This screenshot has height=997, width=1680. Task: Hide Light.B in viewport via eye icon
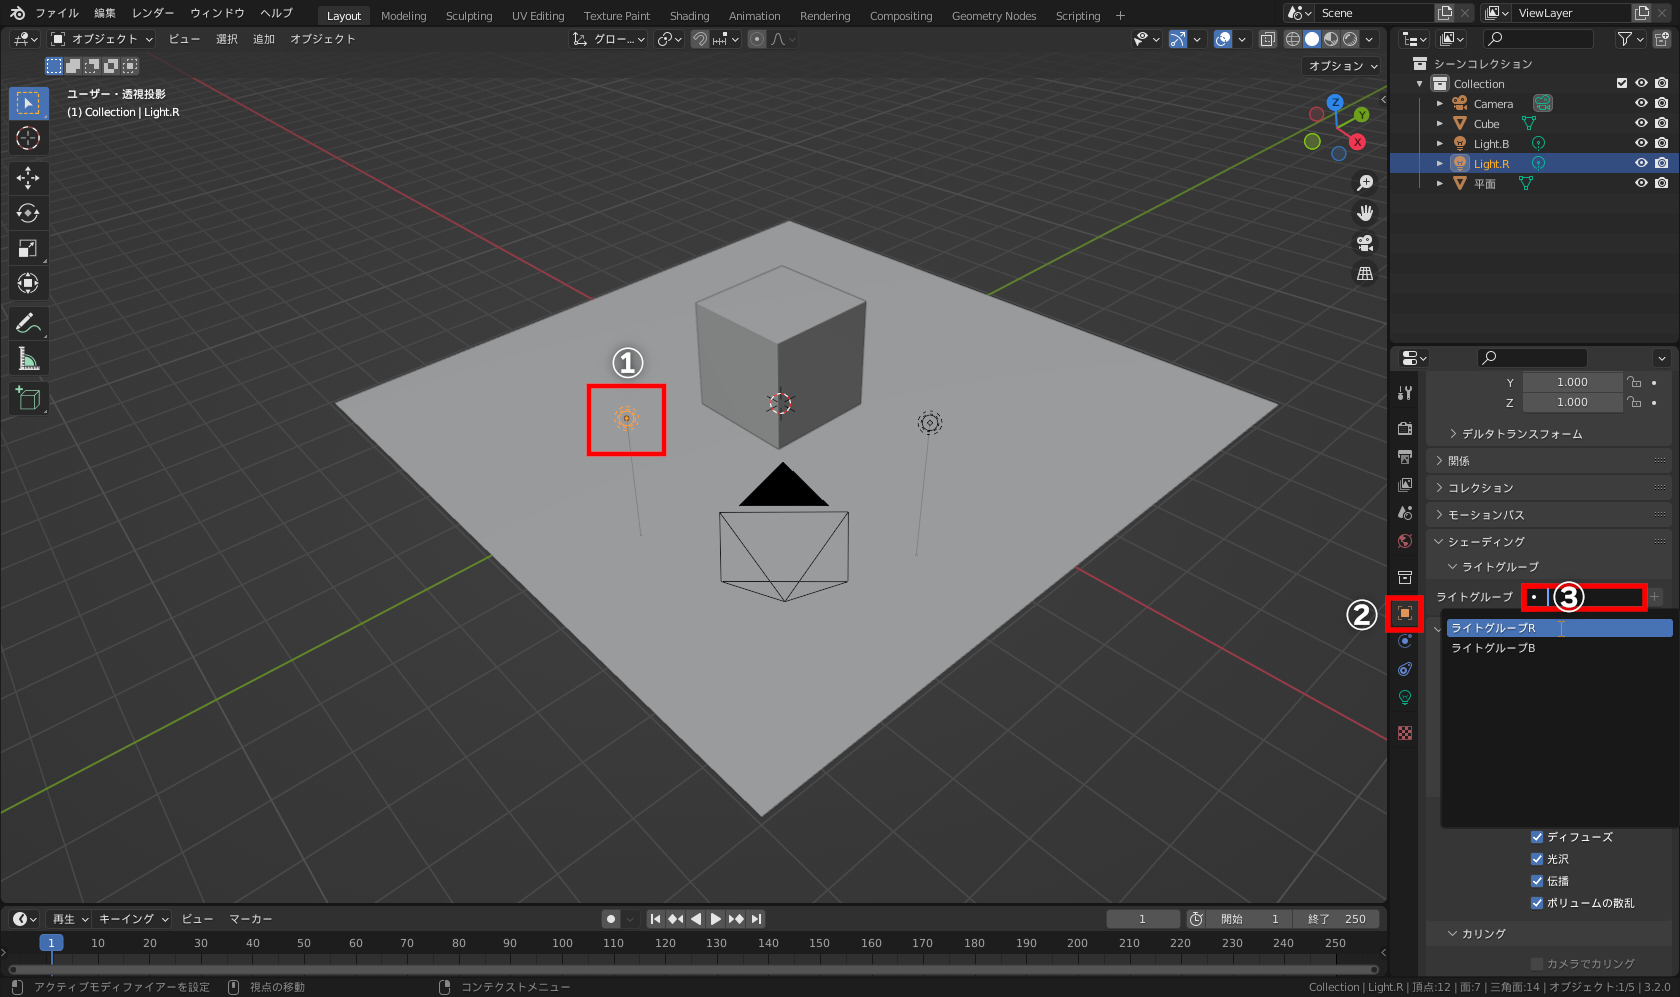(x=1641, y=143)
